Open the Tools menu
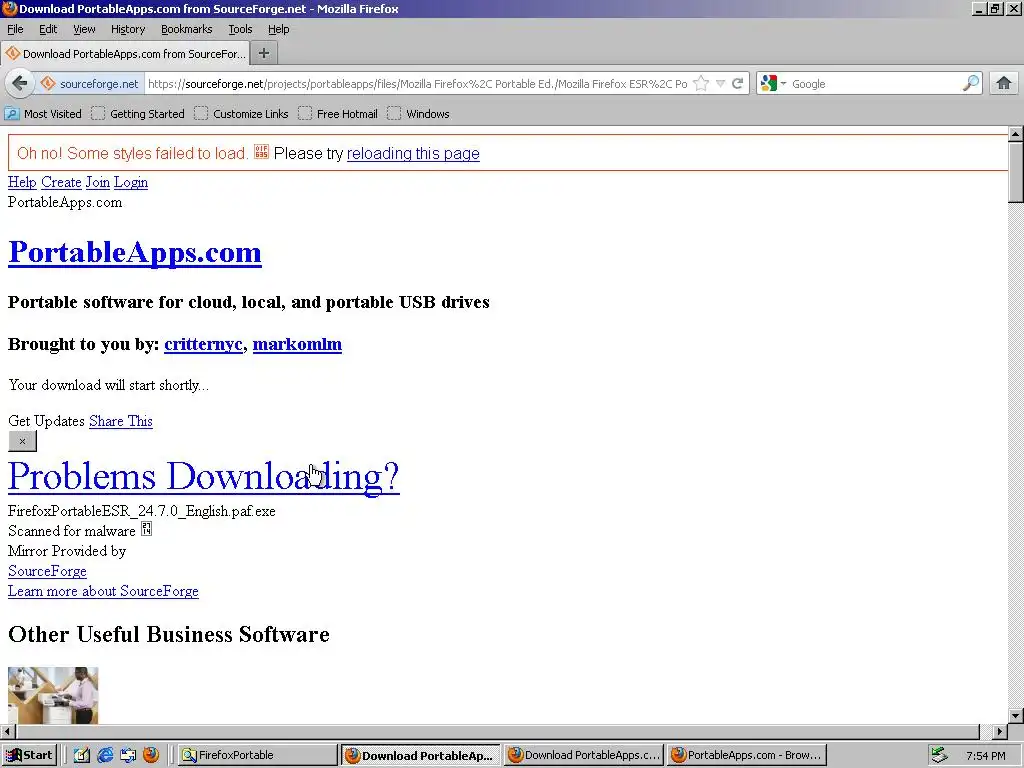Image resolution: width=1024 pixels, height=768 pixels. pos(240,29)
